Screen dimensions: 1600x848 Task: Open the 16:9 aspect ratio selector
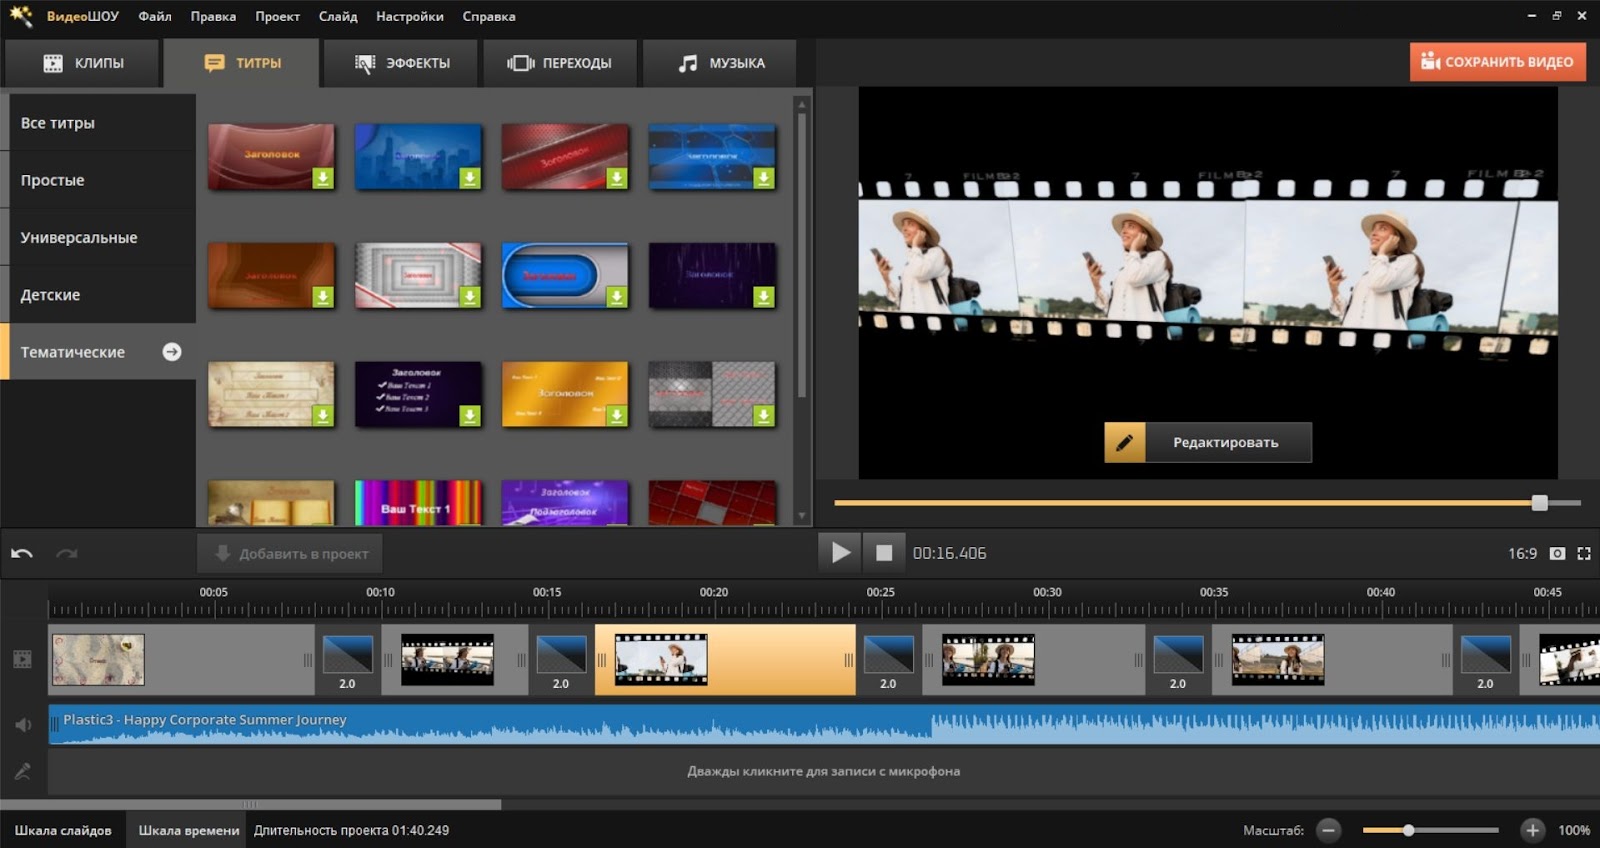pyautogui.click(x=1522, y=553)
